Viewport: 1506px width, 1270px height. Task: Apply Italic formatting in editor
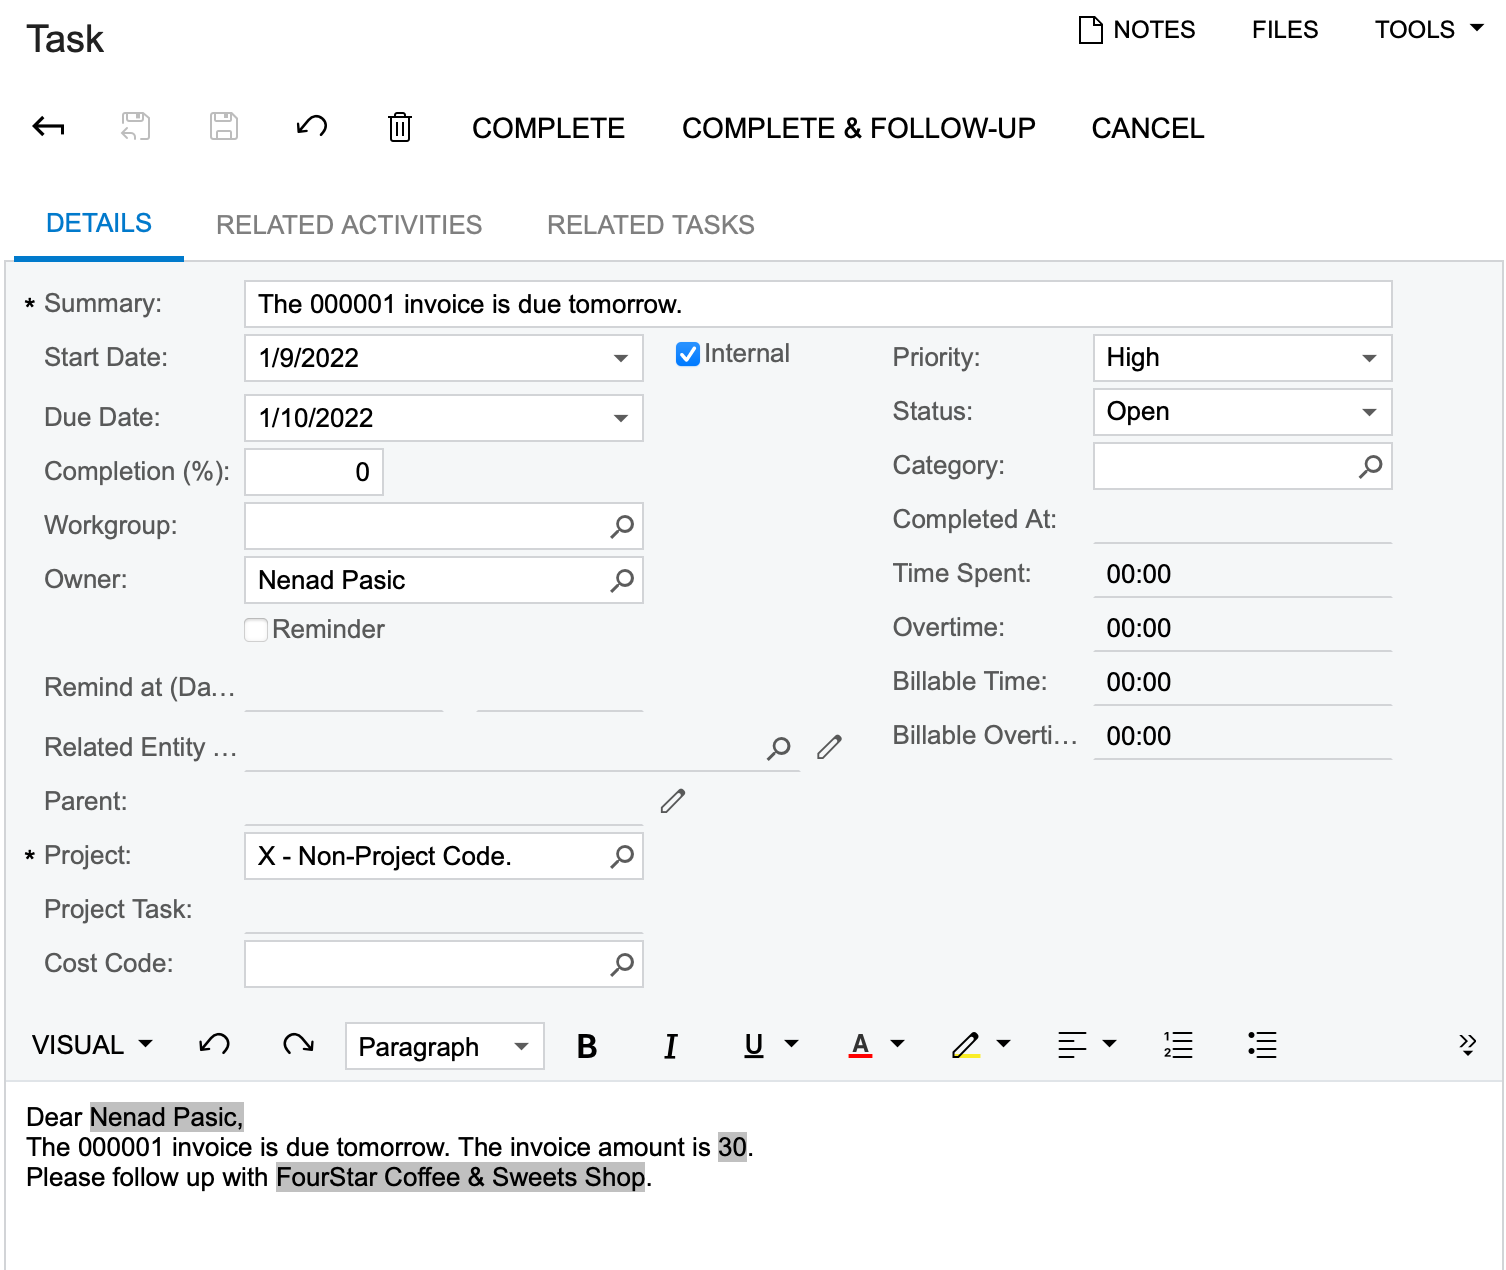point(670,1046)
